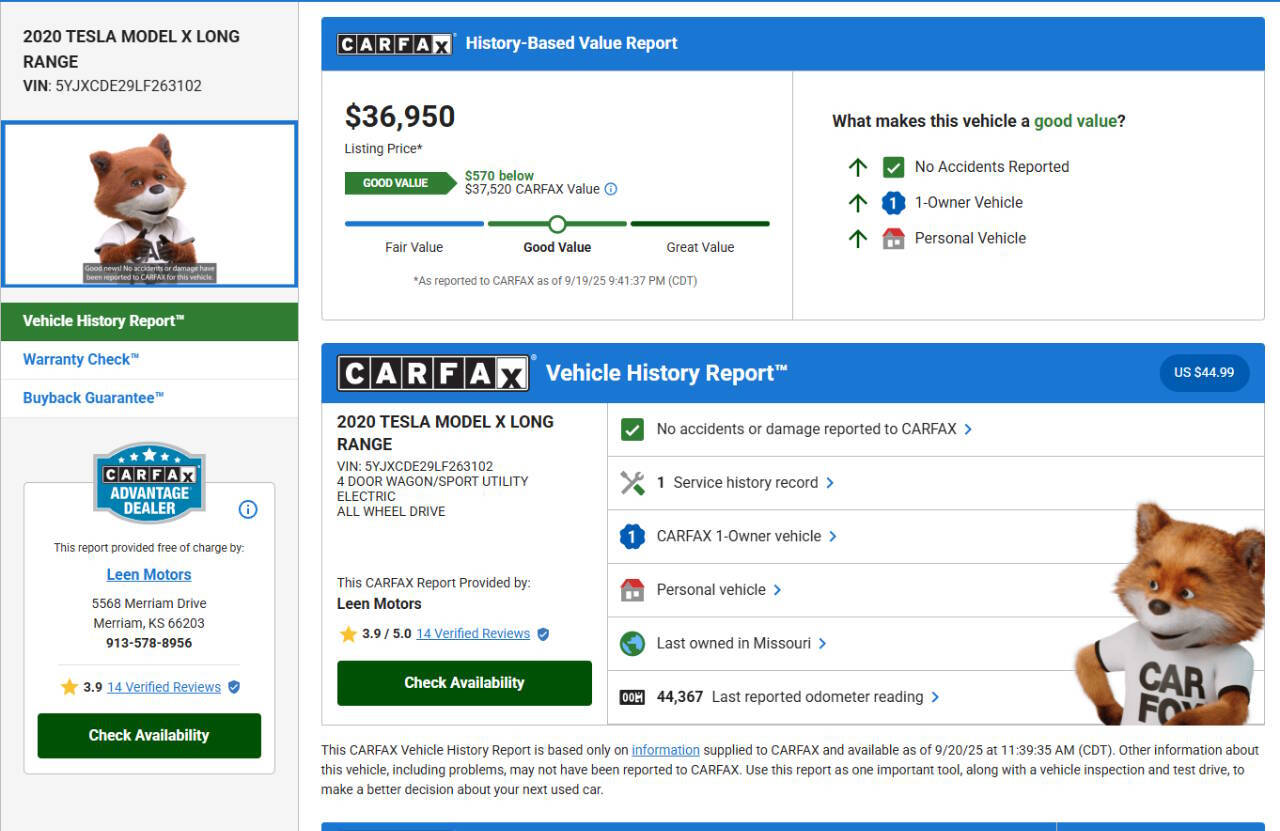Viewport: 1280px width, 831px height.
Task: Click the Fair Value segment of the meter
Action: pyautogui.click(x=414, y=224)
